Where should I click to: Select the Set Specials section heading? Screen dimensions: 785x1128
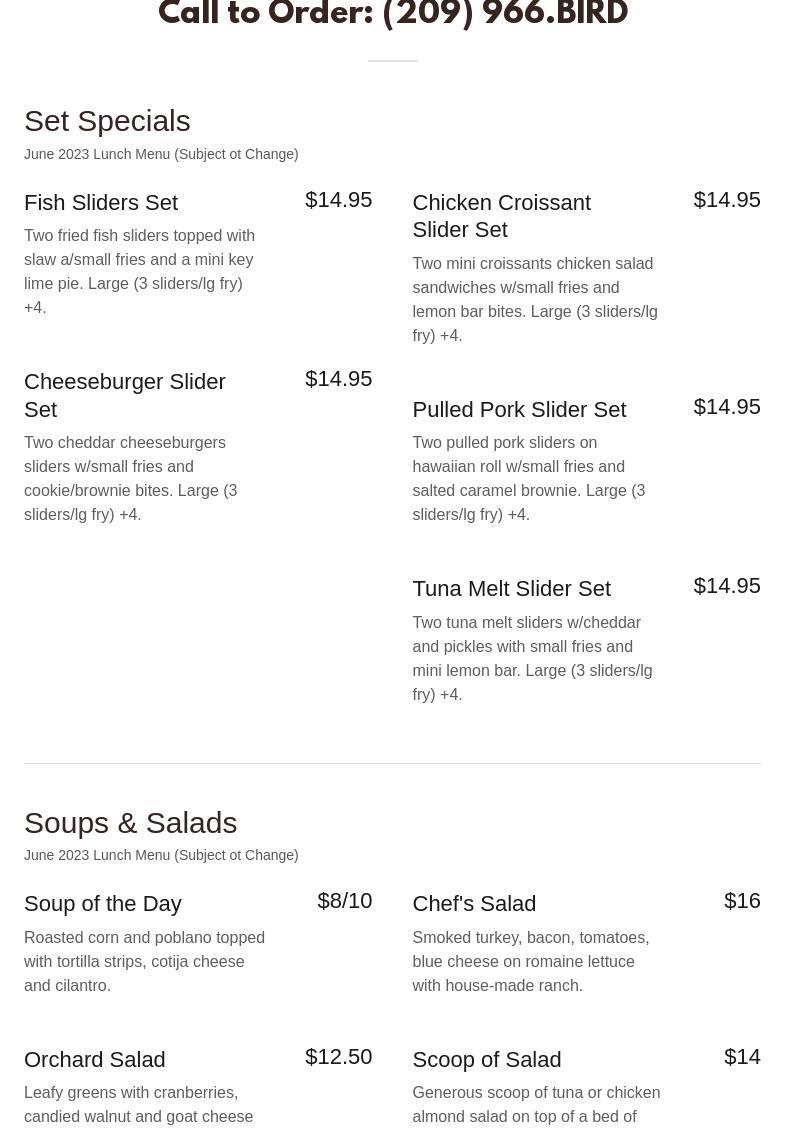pos(107,121)
